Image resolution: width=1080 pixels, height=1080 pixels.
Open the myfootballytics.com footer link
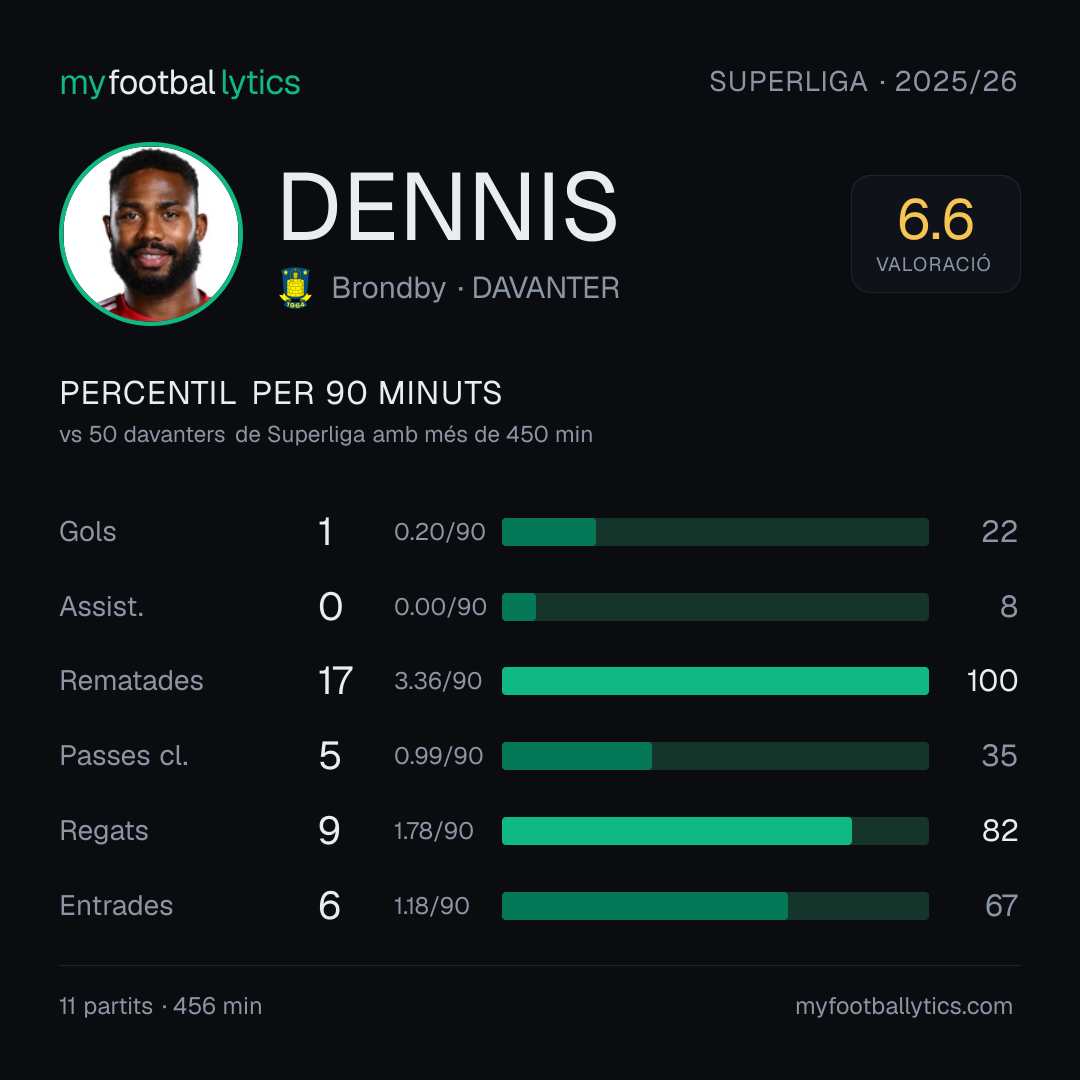[904, 1006]
